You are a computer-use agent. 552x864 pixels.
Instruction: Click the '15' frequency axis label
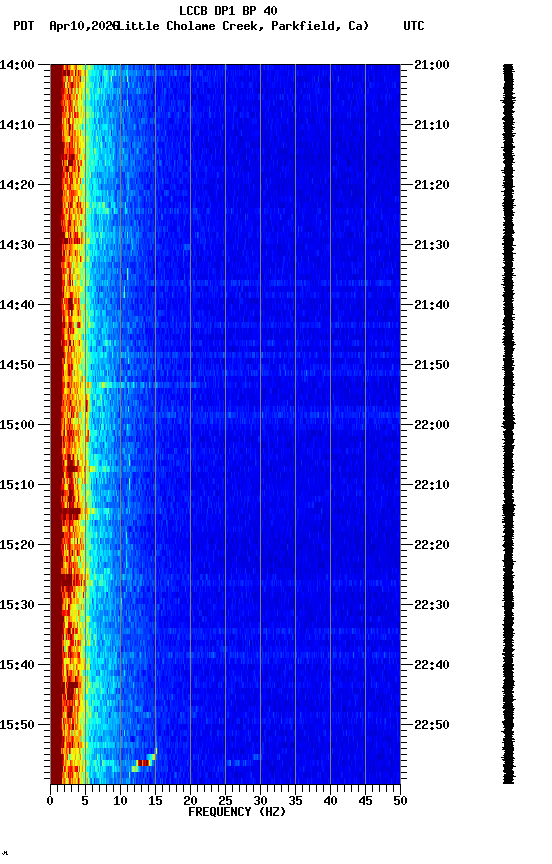click(x=155, y=801)
